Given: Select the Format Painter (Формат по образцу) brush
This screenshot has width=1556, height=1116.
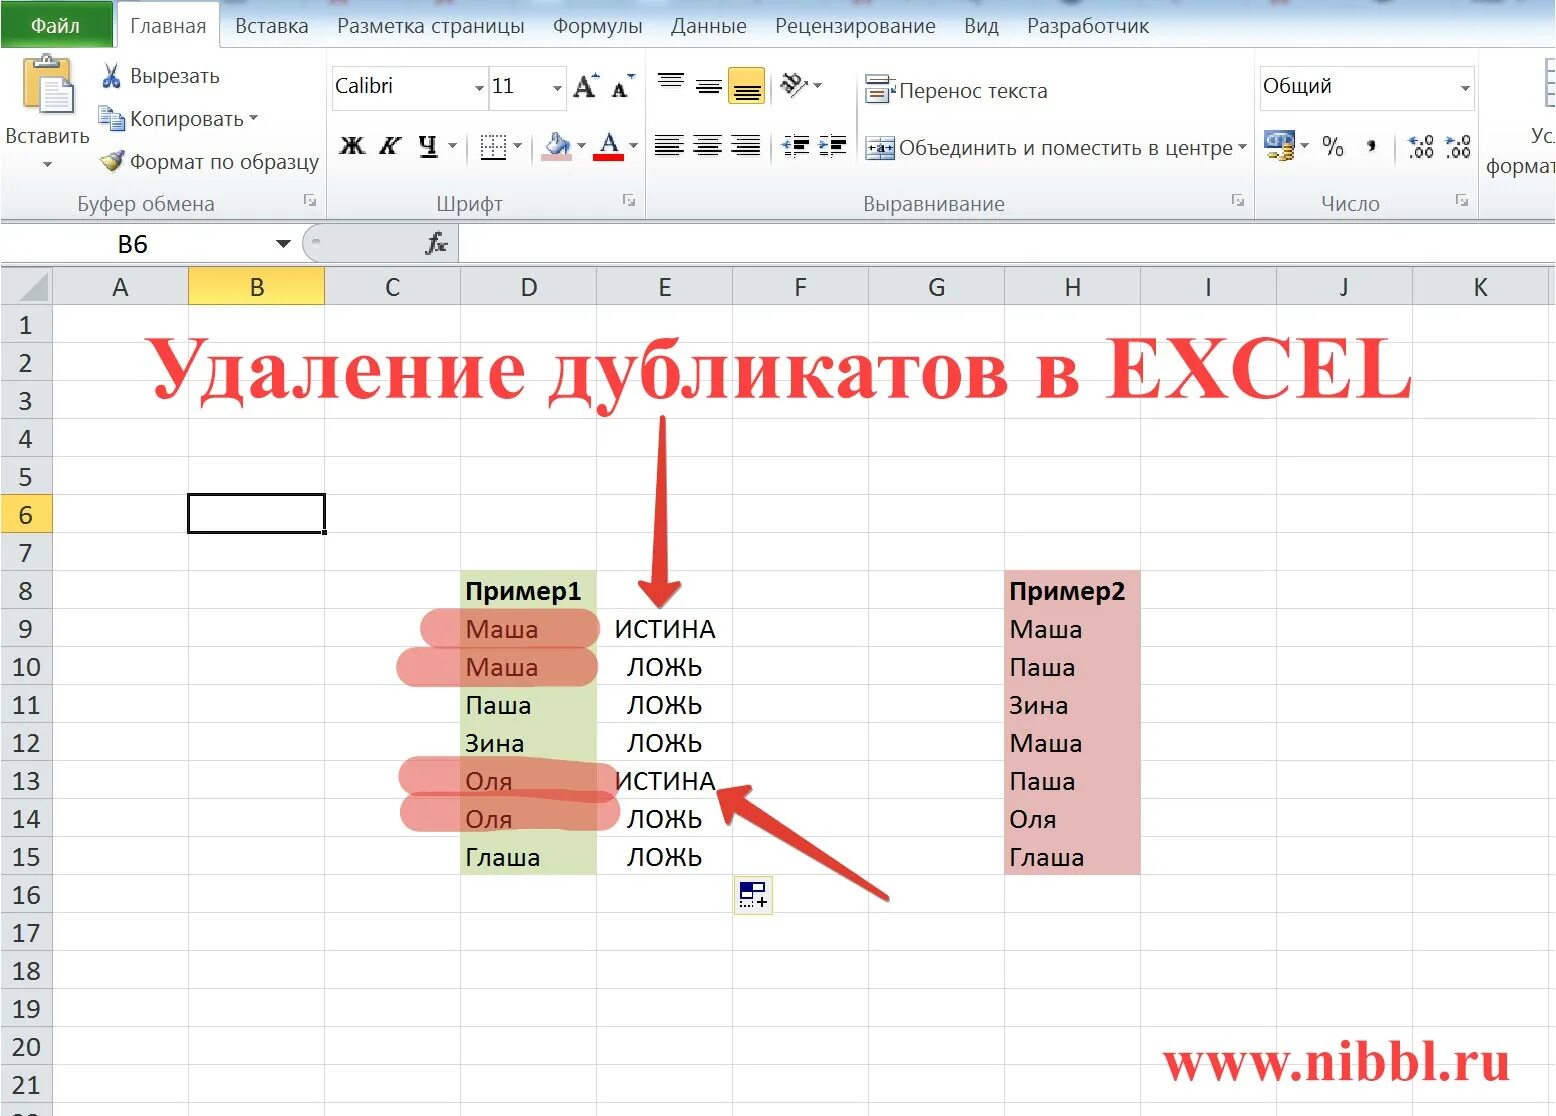Looking at the screenshot, I should [112, 161].
